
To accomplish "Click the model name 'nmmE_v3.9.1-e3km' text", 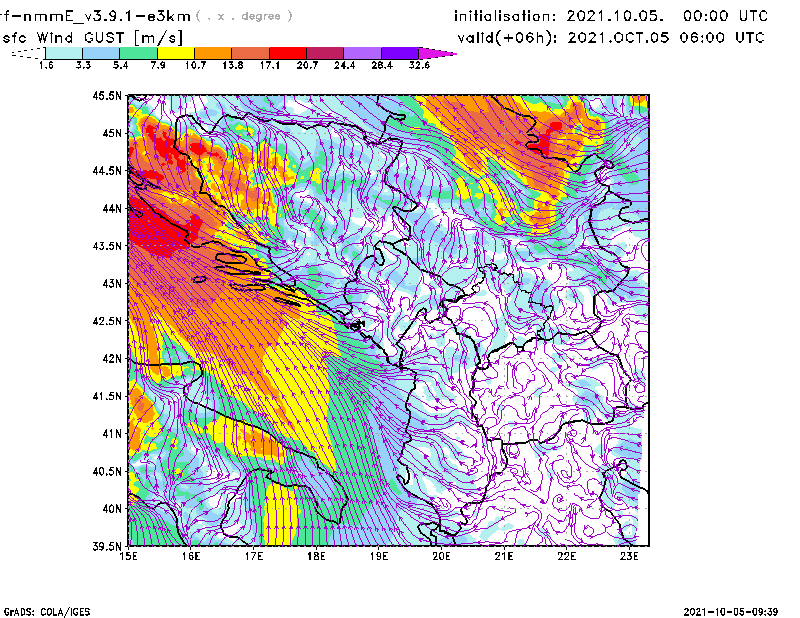I will pos(101,16).
